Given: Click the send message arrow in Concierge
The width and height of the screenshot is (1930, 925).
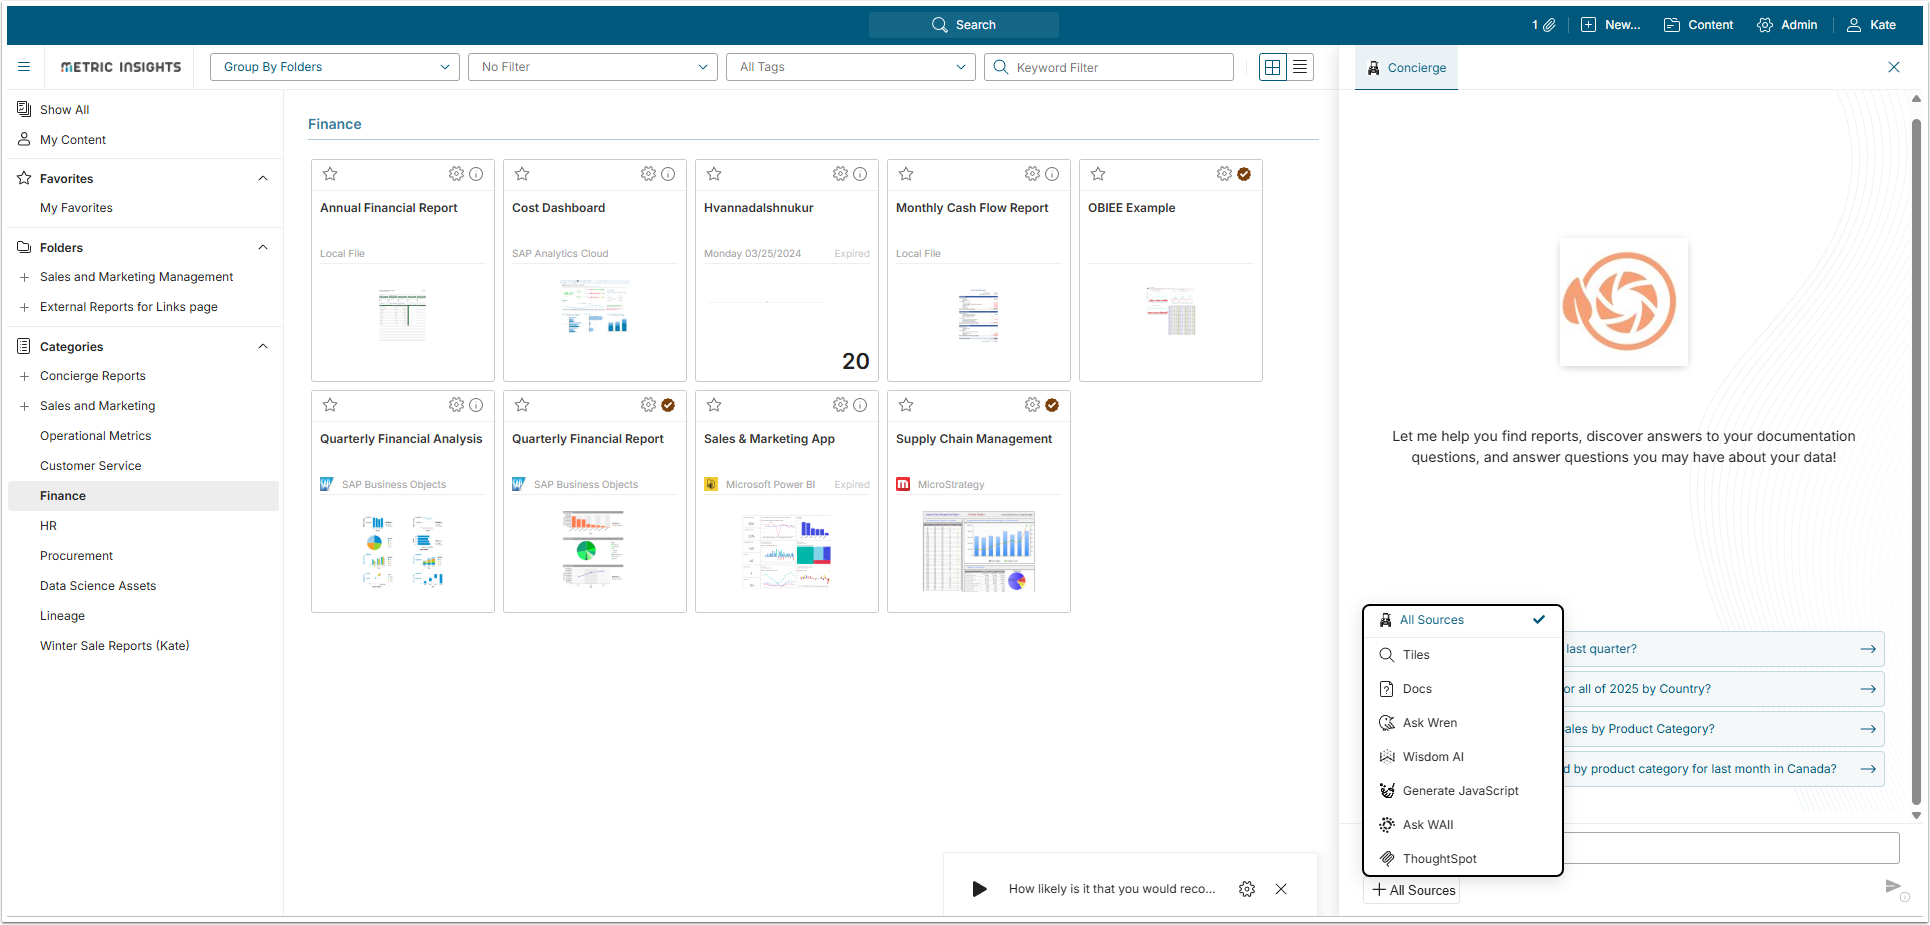Looking at the screenshot, I should coord(1892,886).
